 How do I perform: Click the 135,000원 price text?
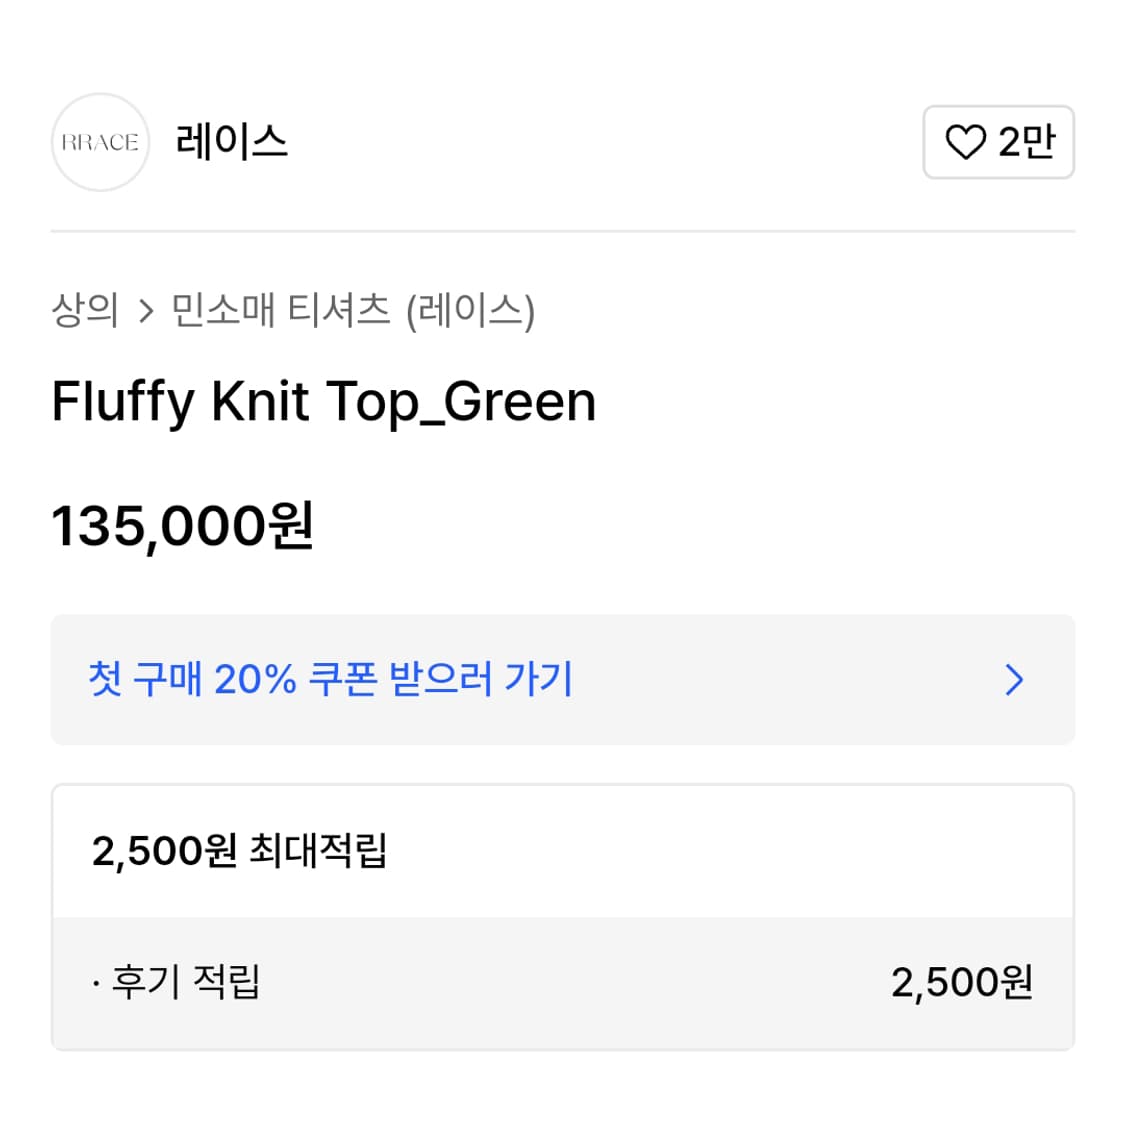click(x=183, y=526)
